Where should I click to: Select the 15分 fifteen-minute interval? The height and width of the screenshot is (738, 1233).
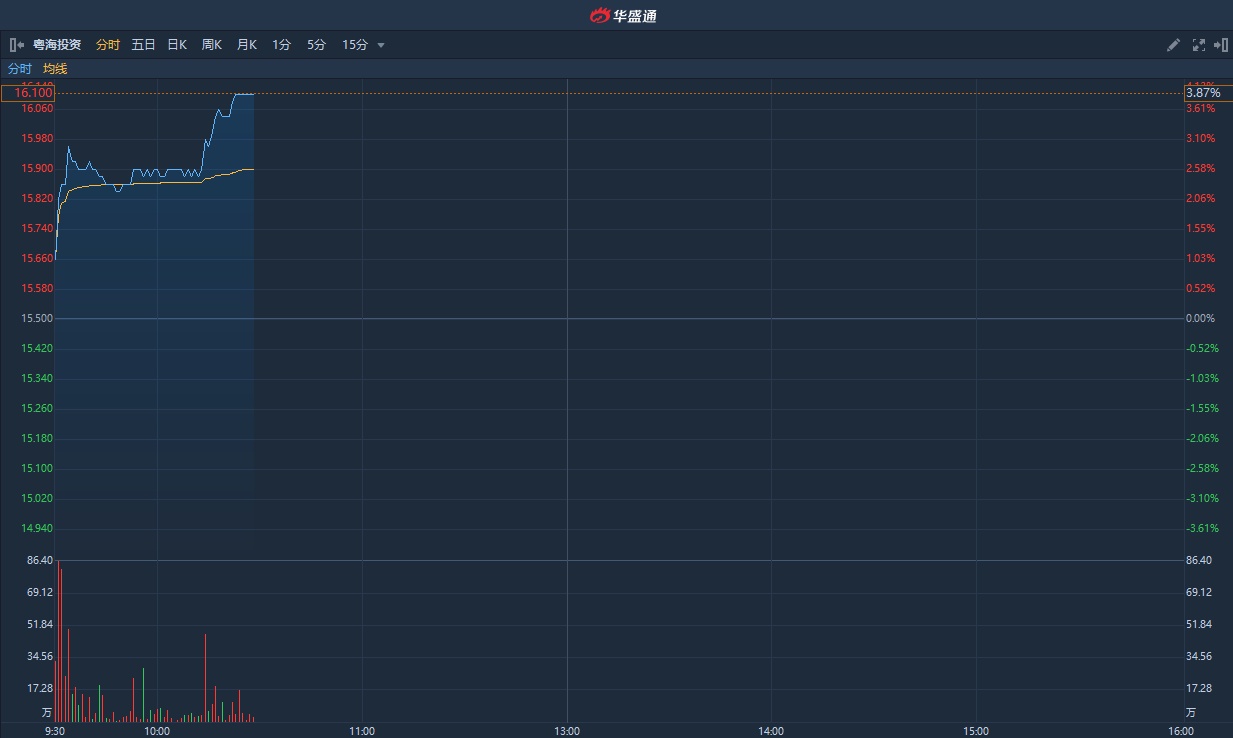355,45
